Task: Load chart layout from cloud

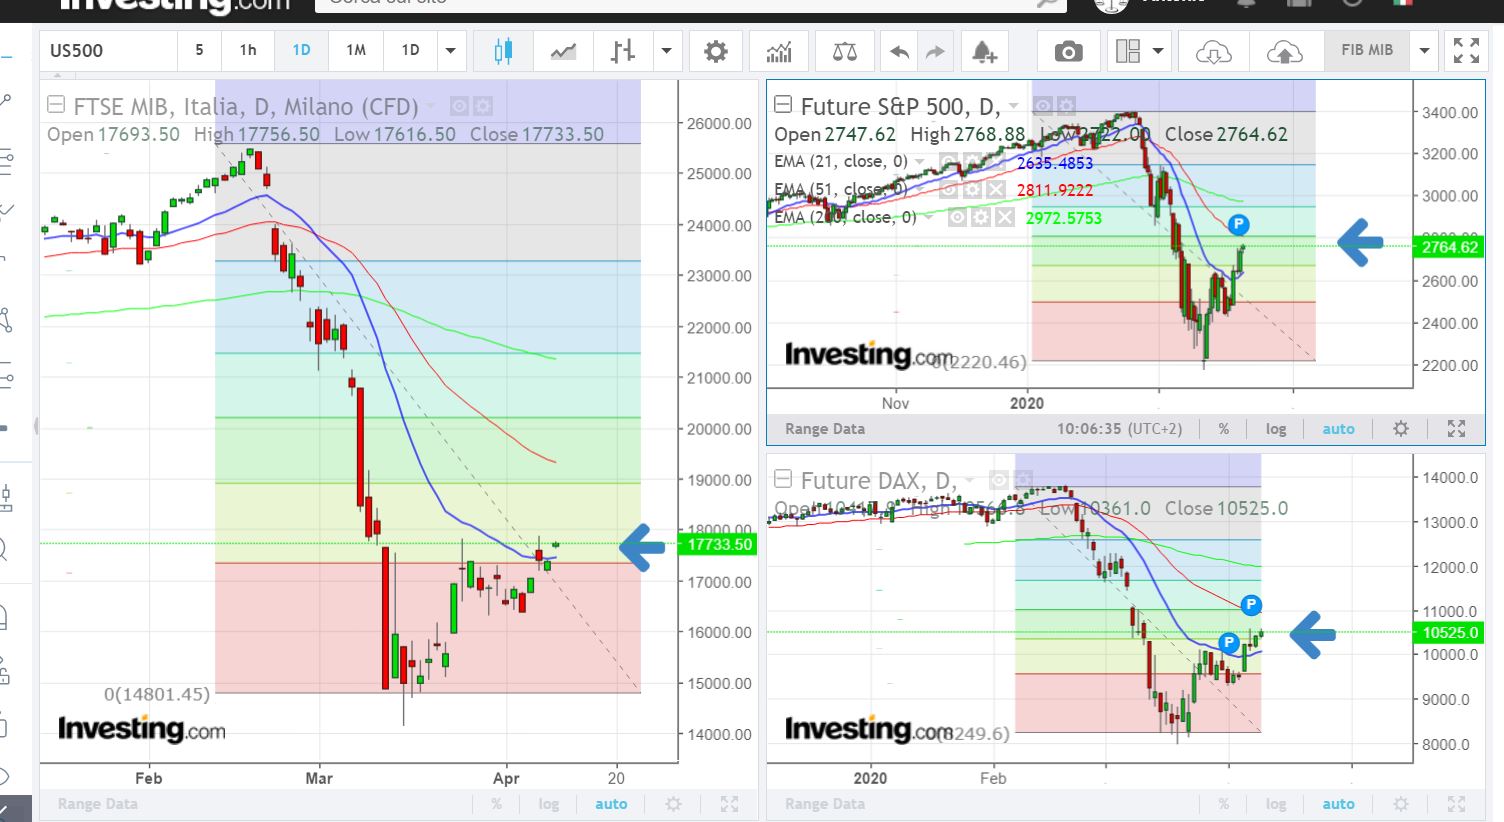Action: 1213,51
